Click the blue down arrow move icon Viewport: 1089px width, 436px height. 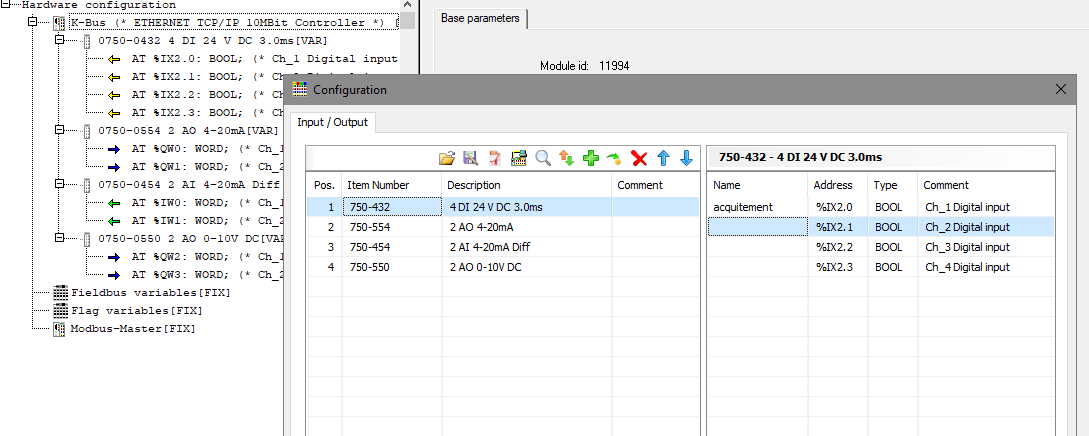coord(686,158)
